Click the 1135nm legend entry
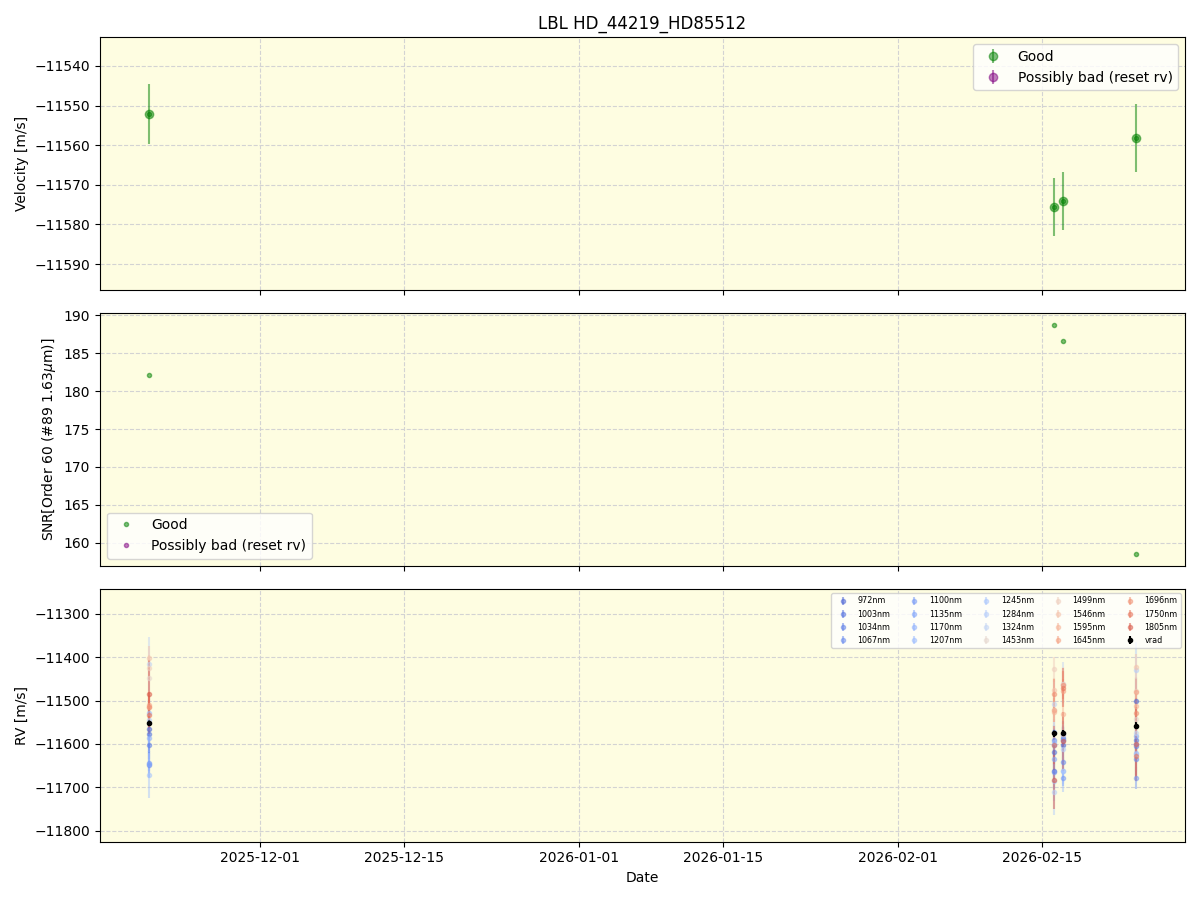The image size is (1200, 900). tap(946, 614)
